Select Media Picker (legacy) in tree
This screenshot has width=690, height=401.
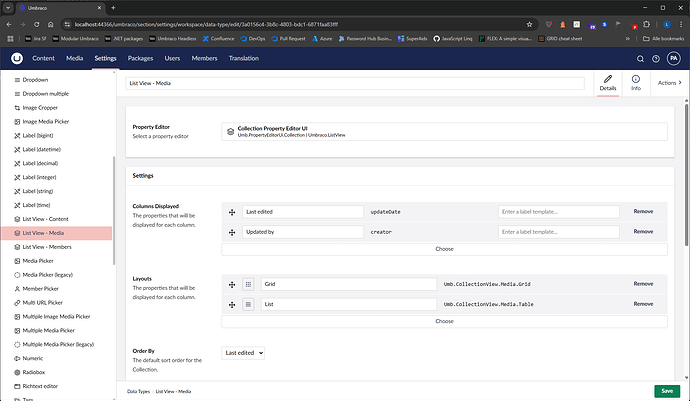[48, 275]
